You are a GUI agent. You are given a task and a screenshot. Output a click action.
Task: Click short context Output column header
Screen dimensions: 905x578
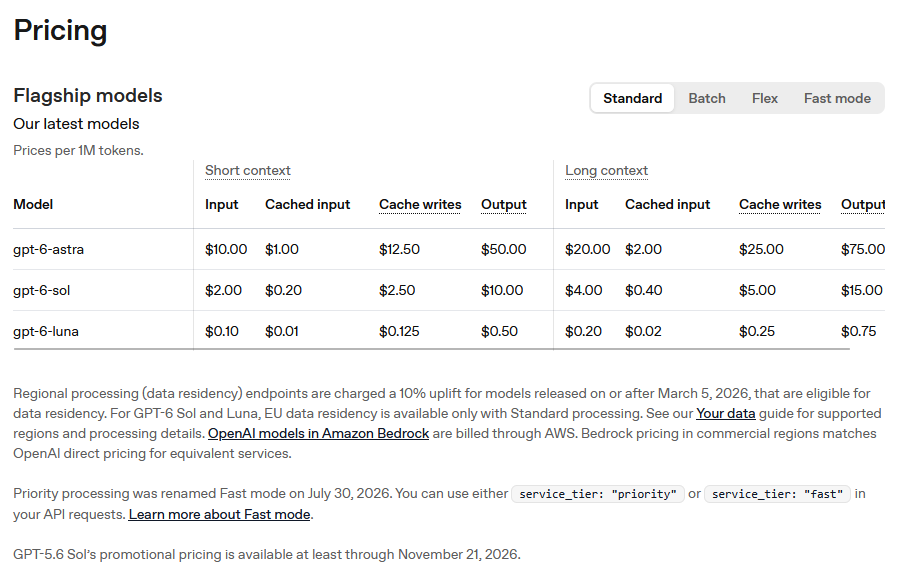pos(504,204)
